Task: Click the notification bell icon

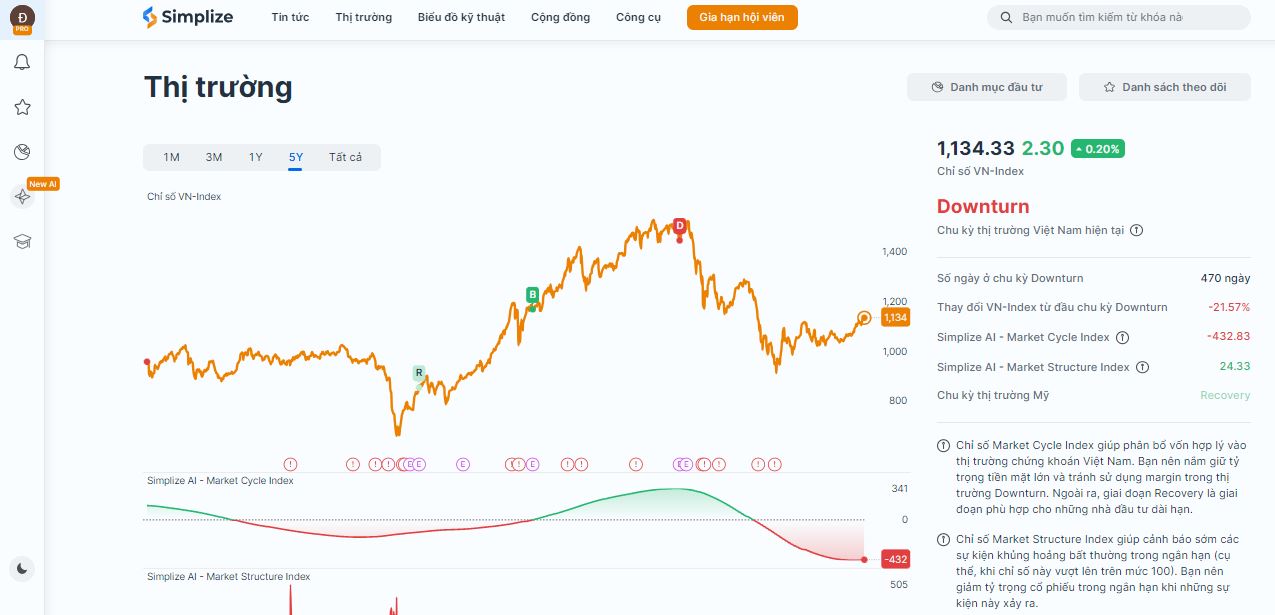Action: (x=22, y=63)
